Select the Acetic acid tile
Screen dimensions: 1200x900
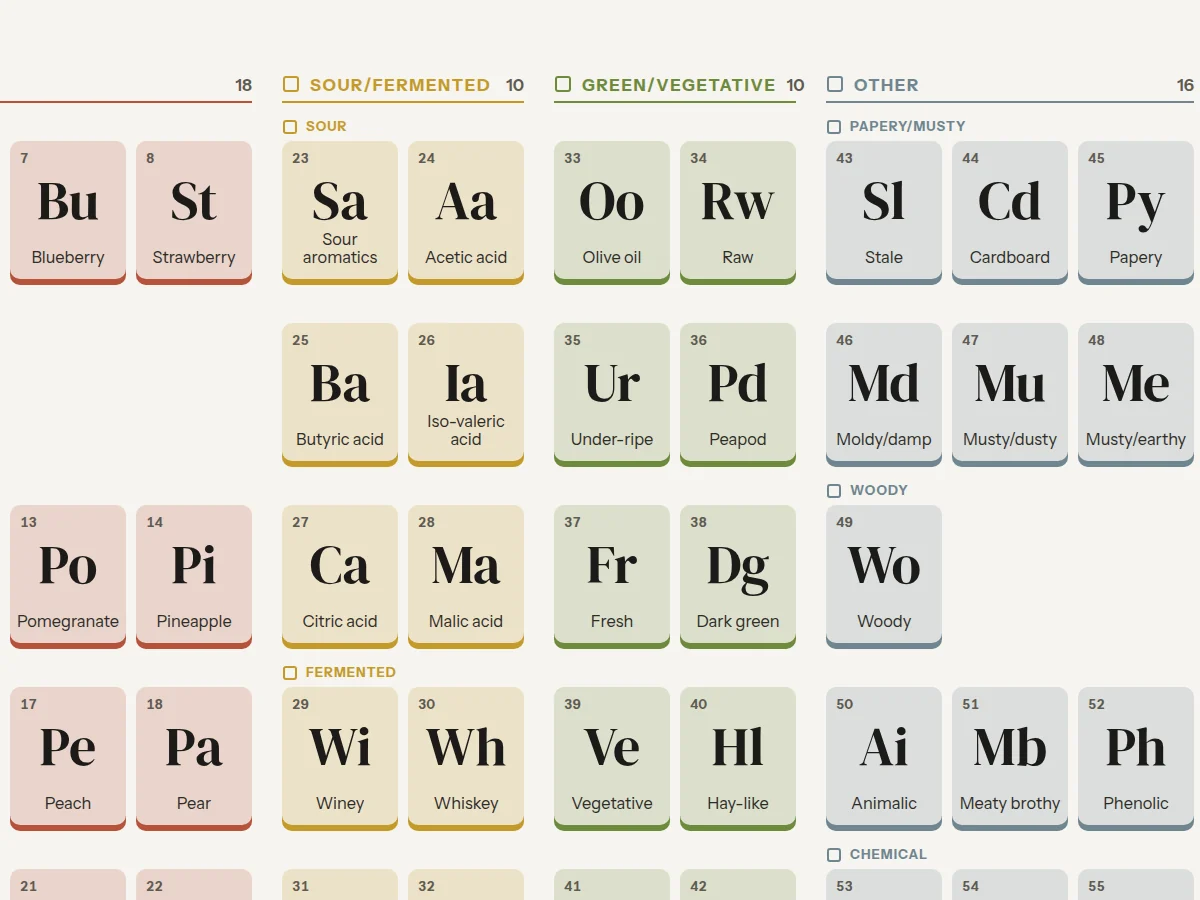(x=466, y=213)
